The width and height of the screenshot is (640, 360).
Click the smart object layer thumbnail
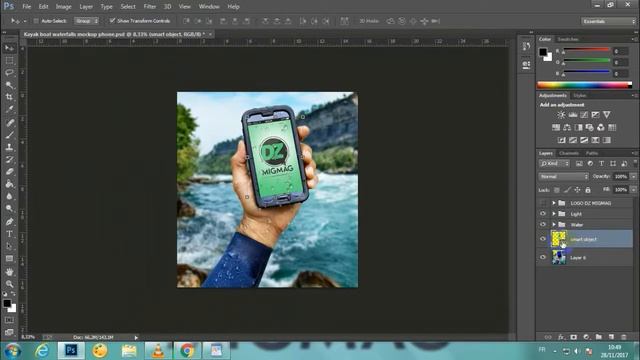pyautogui.click(x=559, y=239)
